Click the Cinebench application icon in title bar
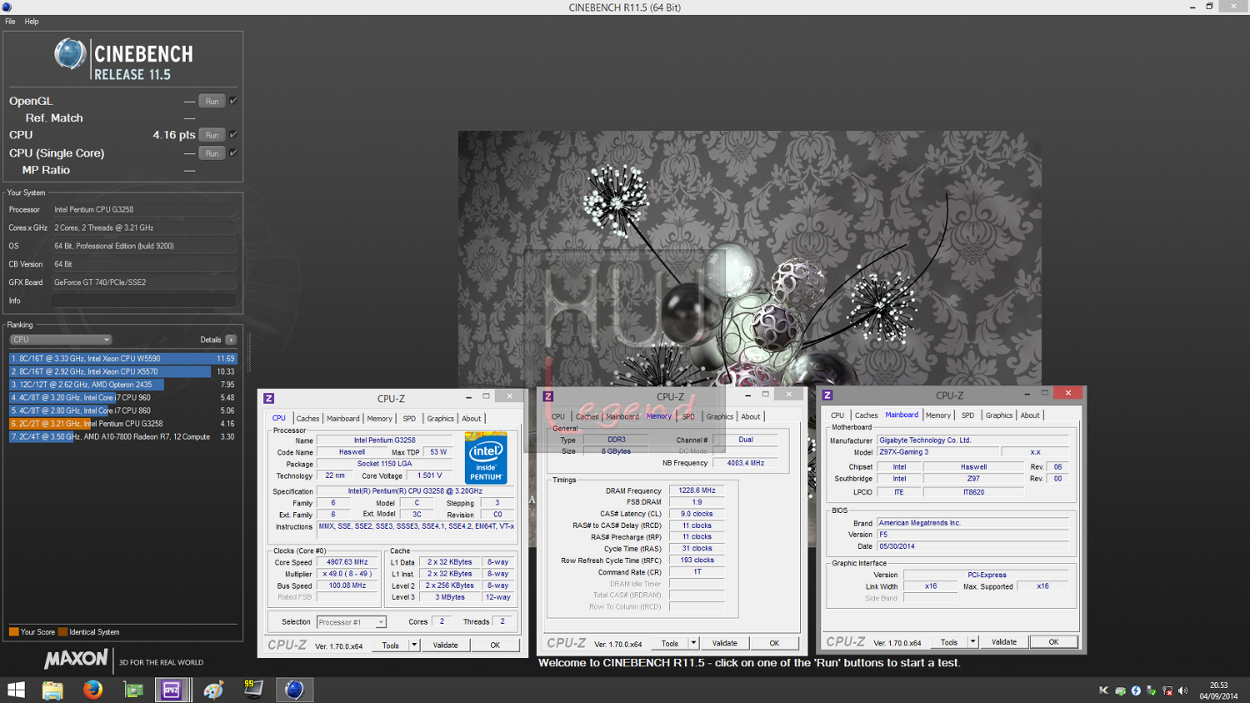The width and height of the screenshot is (1250, 703). 7,7
